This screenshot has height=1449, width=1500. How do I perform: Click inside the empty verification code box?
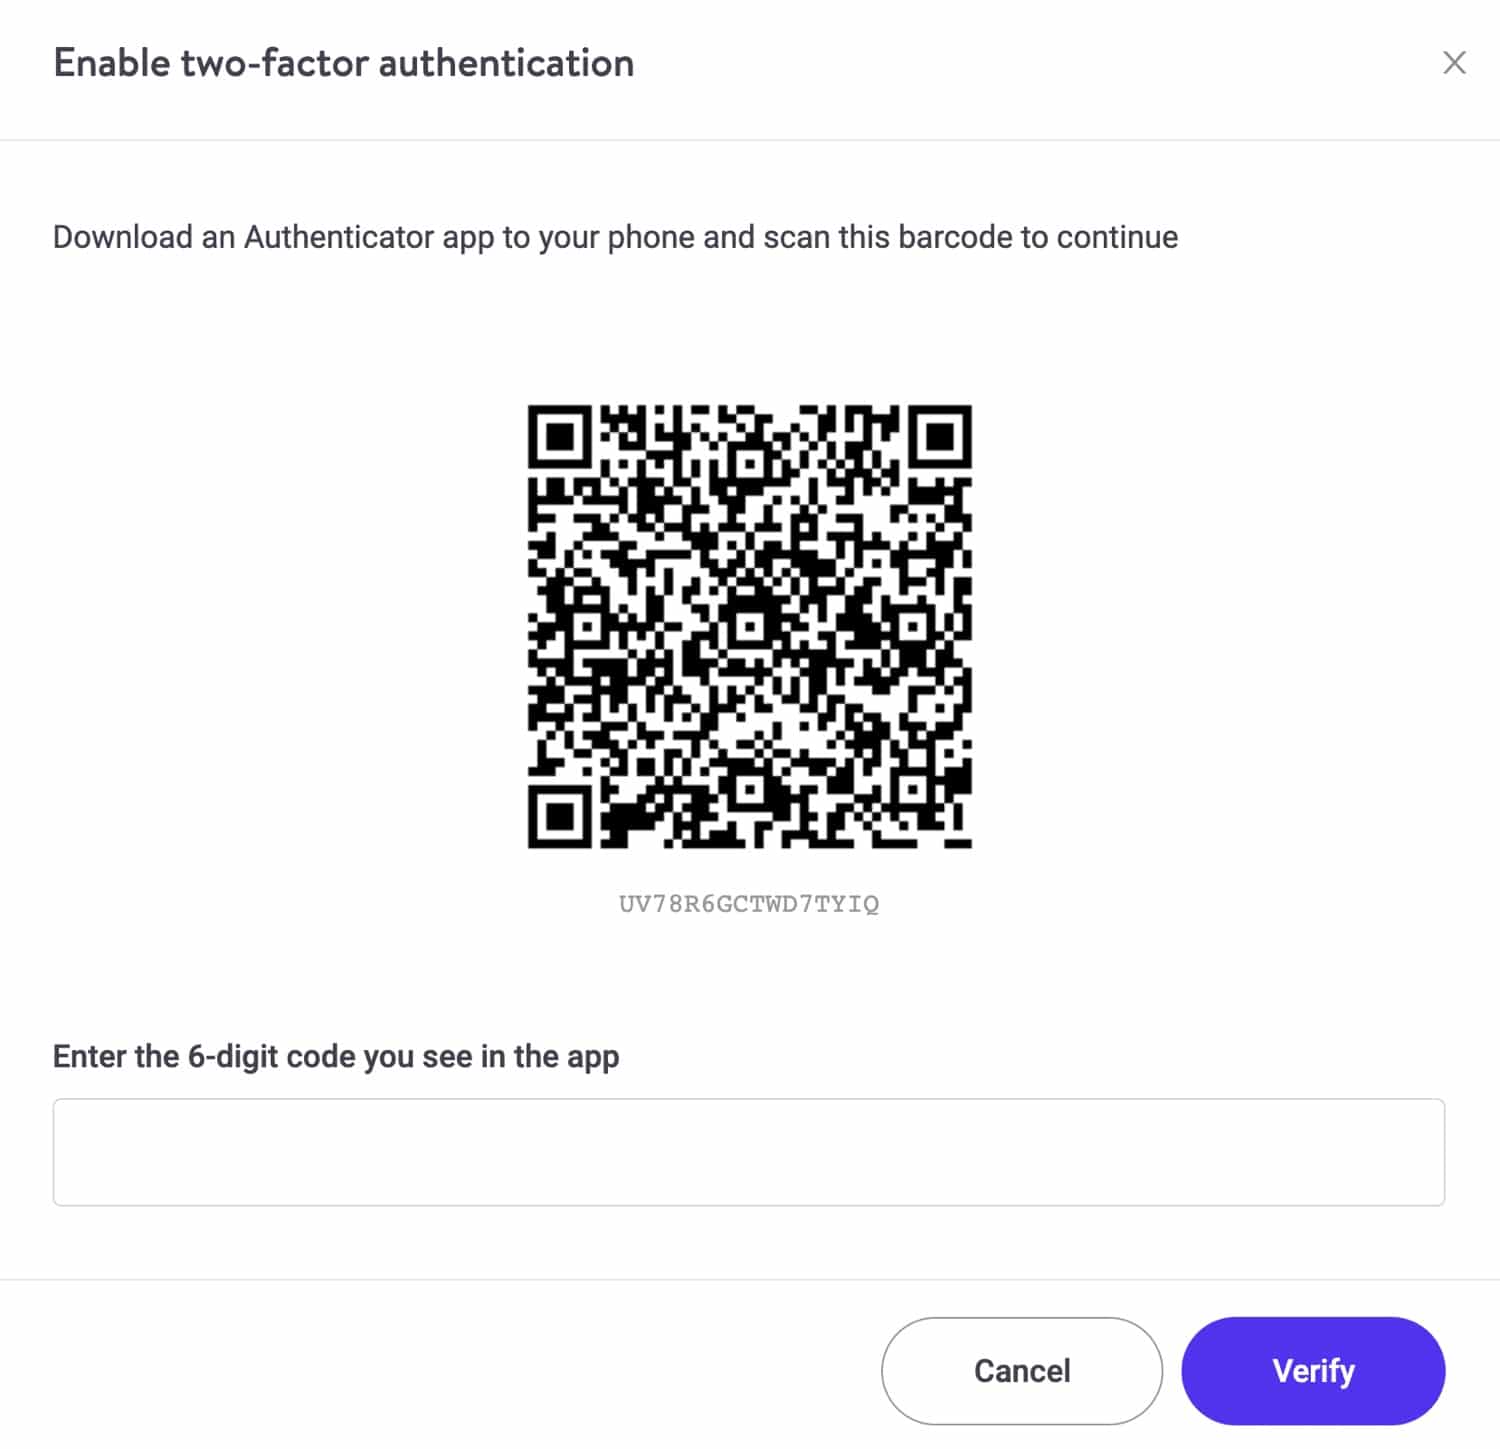[750, 1152]
